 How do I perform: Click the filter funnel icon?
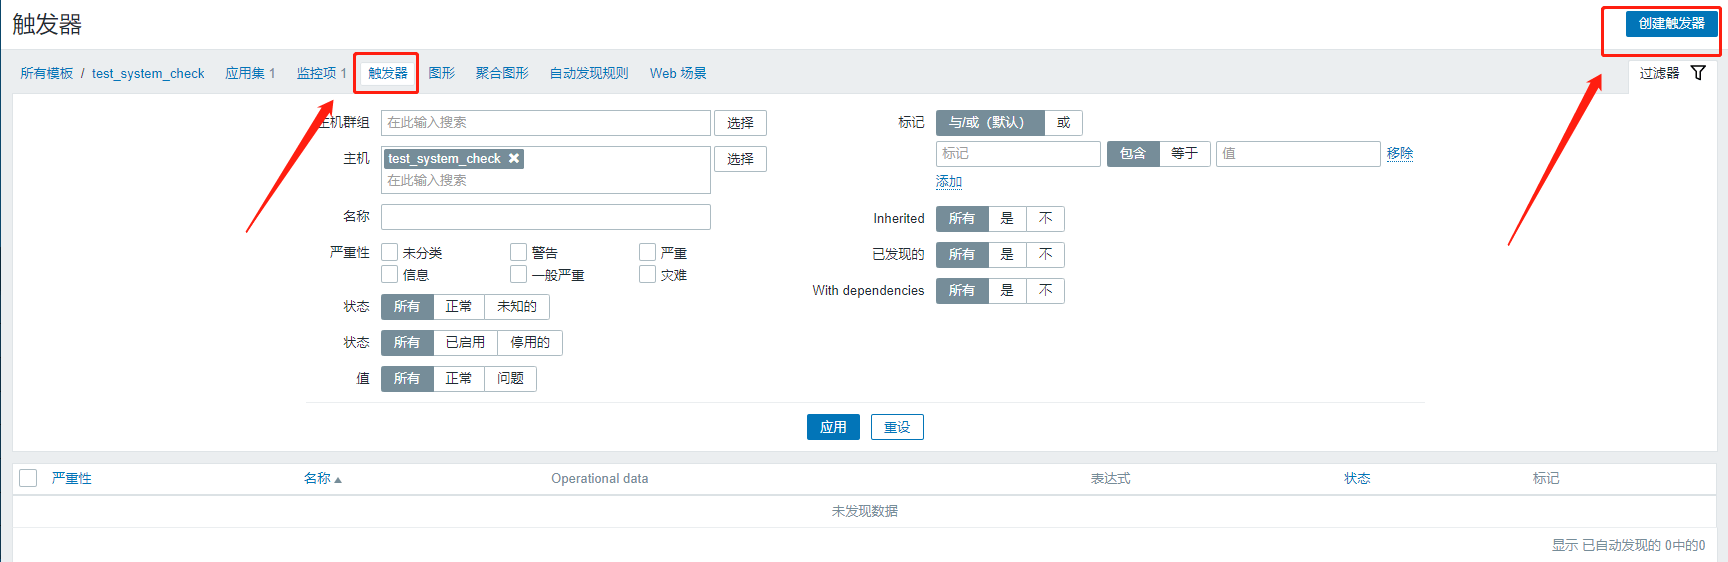pyautogui.click(x=1697, y=73)
